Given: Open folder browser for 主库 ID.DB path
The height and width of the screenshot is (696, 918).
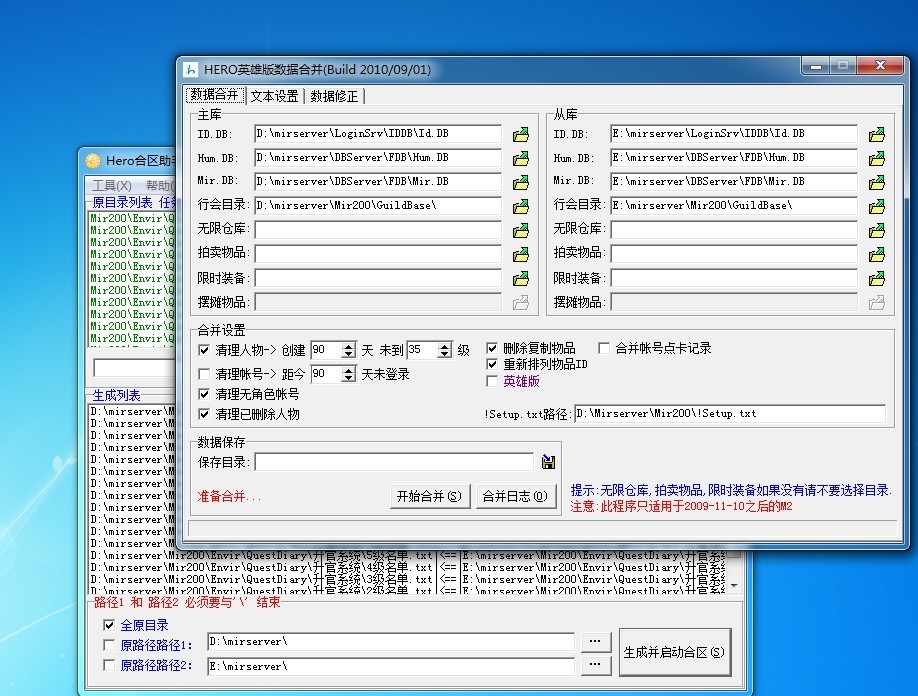Looking at the screenshot, I should point(521,133).
